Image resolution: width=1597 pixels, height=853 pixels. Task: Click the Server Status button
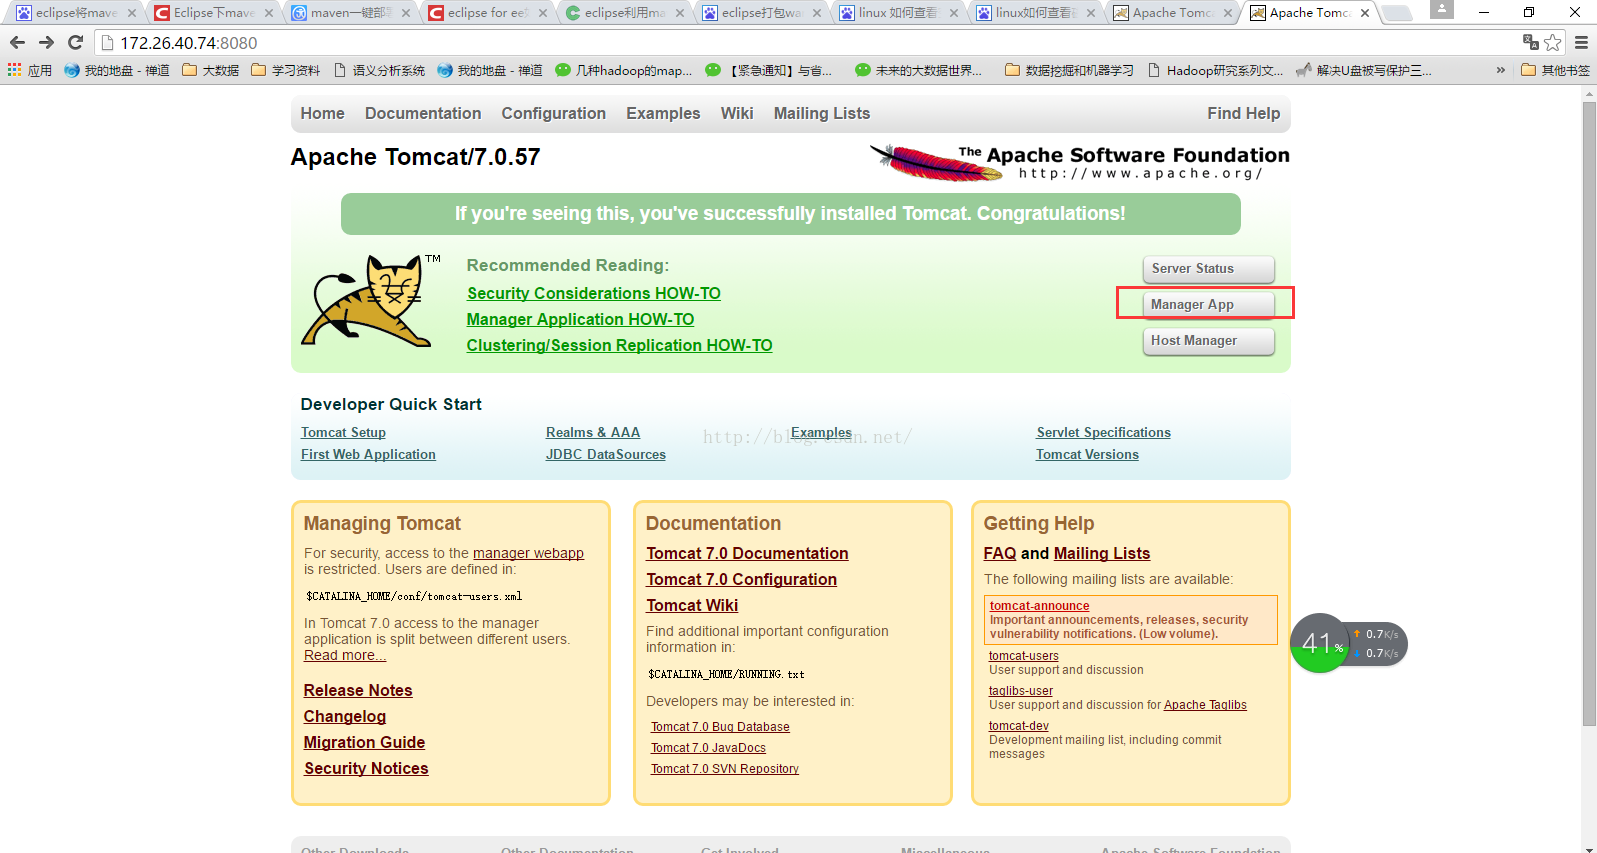point(1208,269)
